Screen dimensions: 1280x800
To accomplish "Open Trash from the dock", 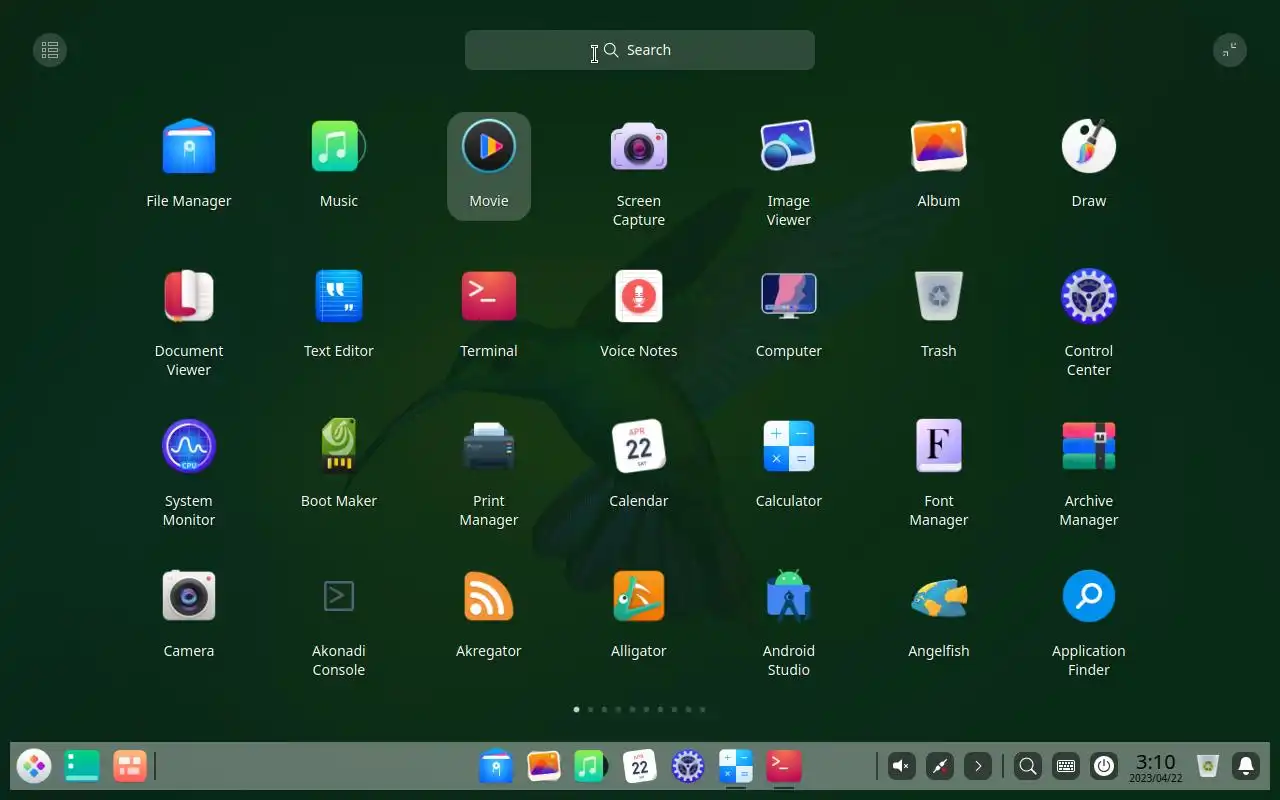I will [x=1208, y=767].
